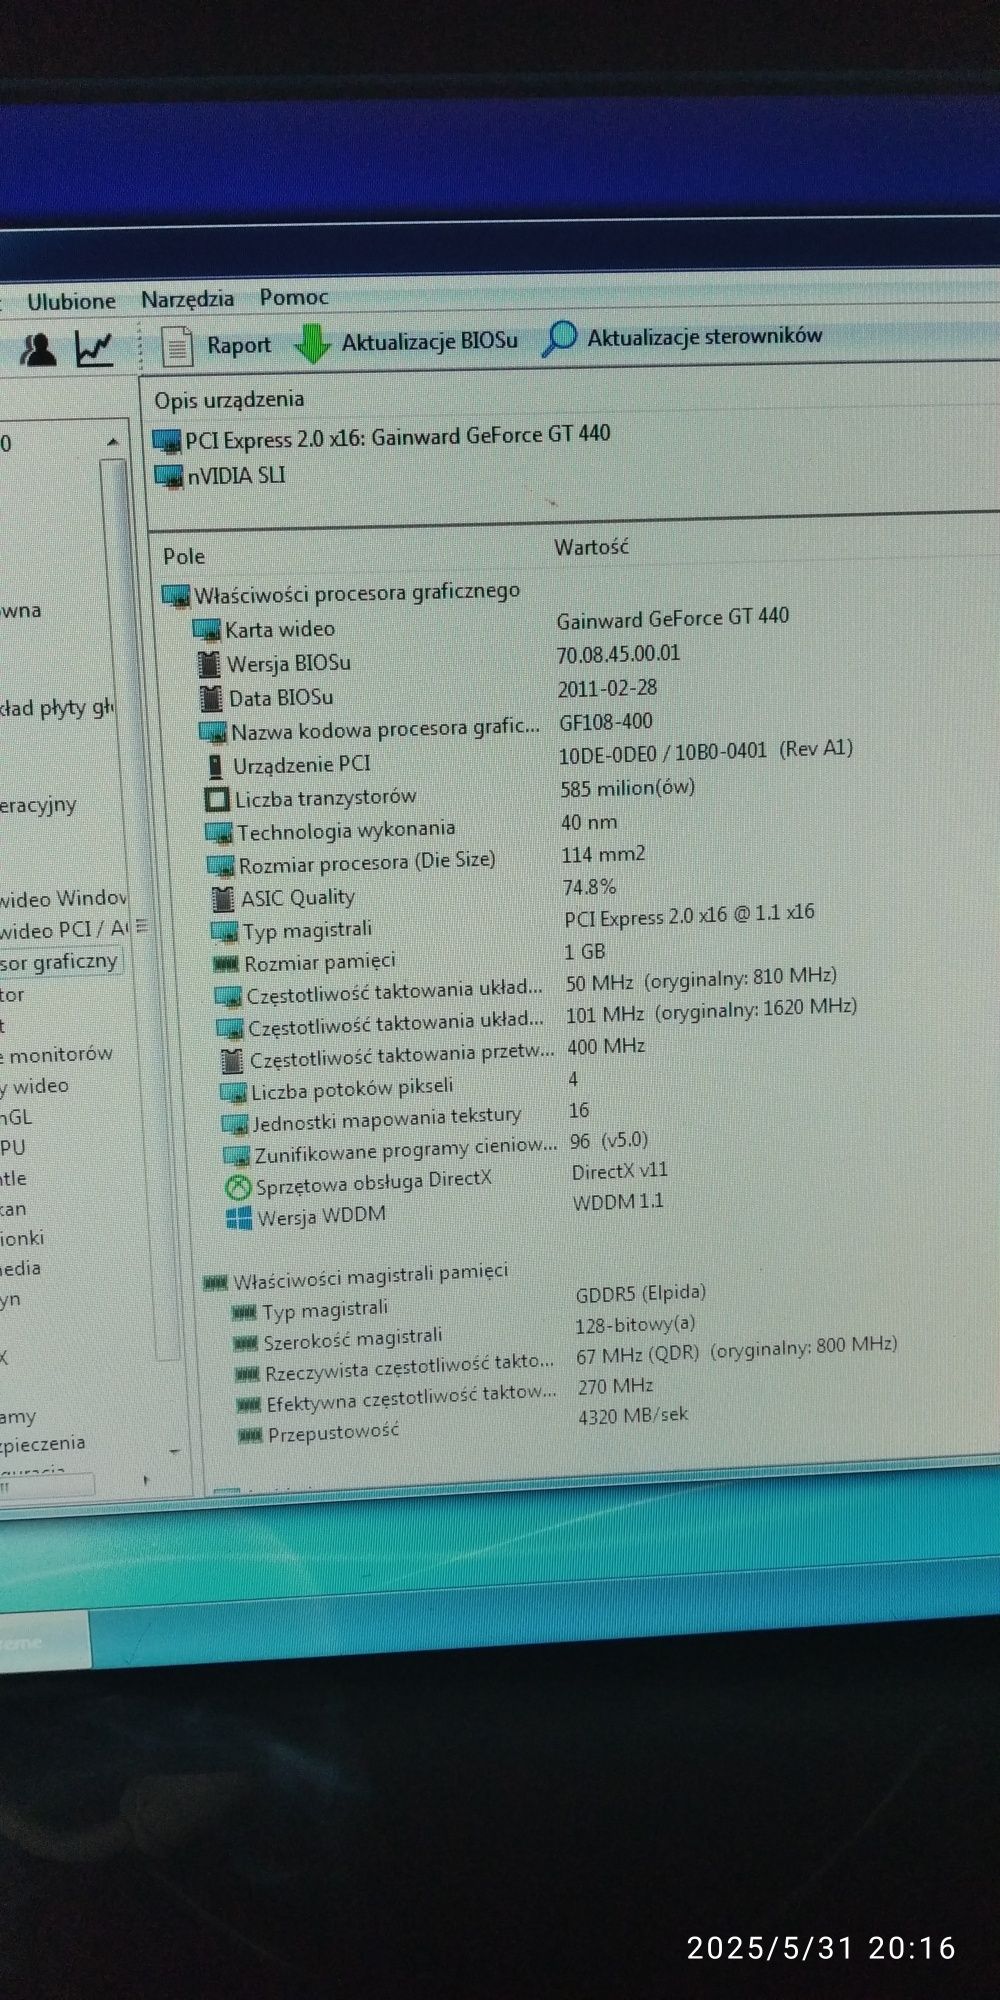
Task: Click the Liczba tranzystorów icon
Action: click(x=216, y=799)
